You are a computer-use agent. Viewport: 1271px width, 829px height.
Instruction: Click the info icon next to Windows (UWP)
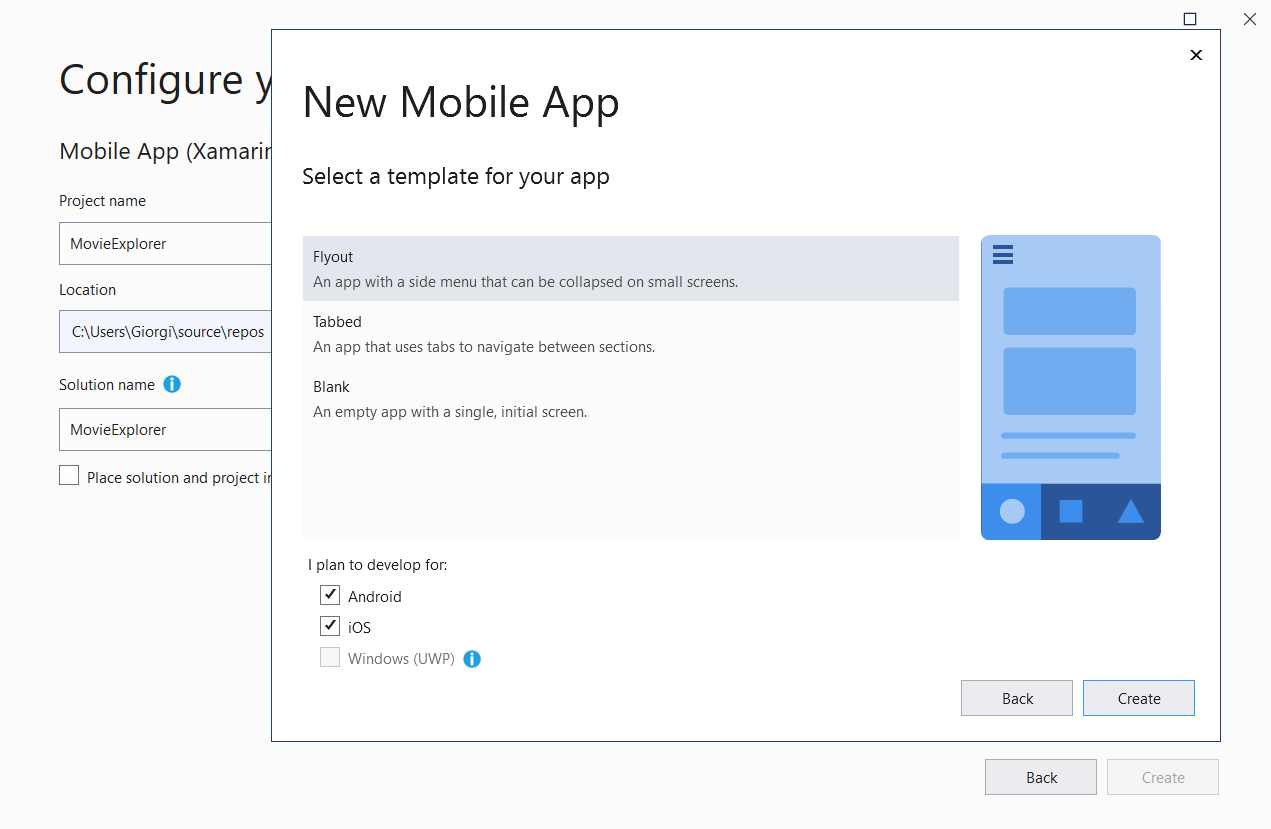pos(472,659)
